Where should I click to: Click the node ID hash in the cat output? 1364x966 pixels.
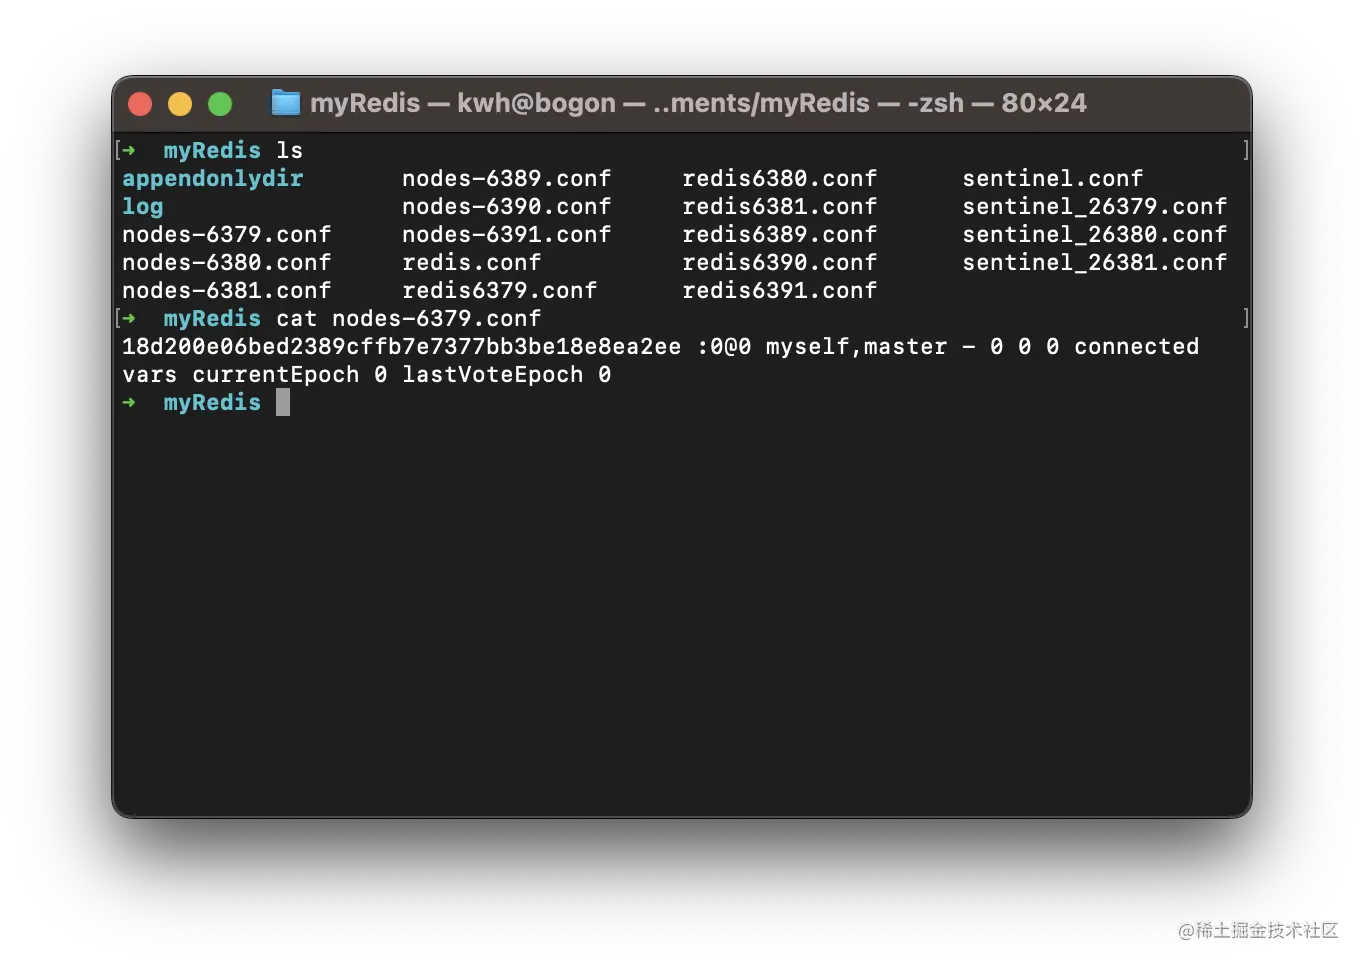[401, 347]
